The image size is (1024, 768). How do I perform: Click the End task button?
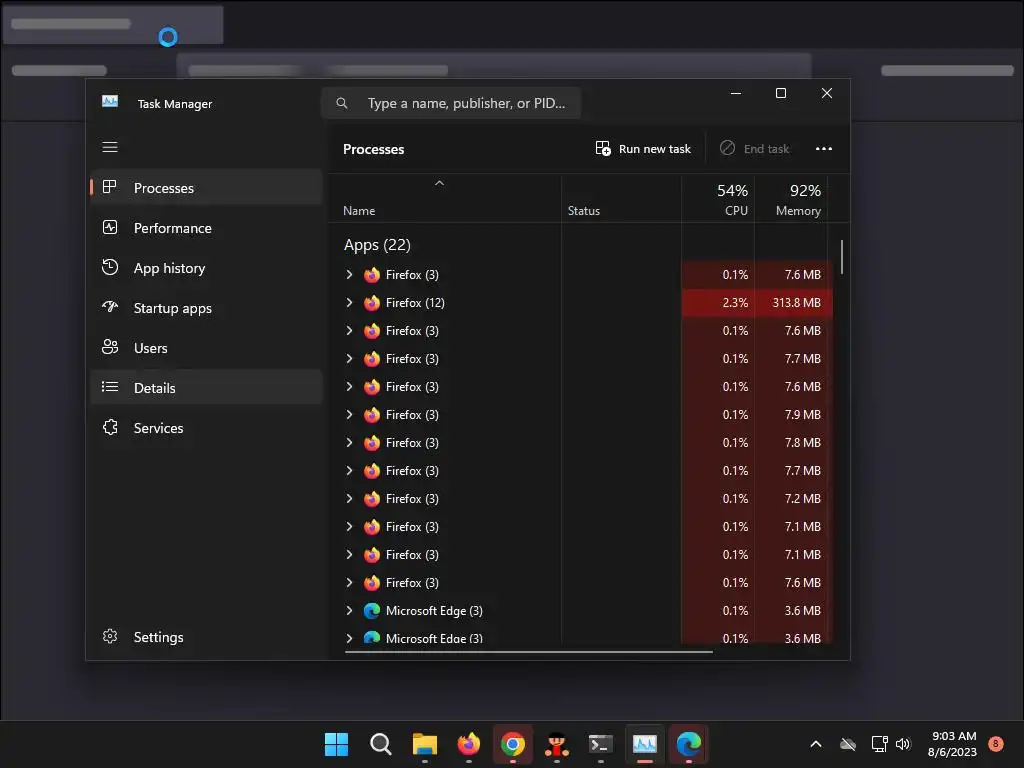[x=754, y=149]
